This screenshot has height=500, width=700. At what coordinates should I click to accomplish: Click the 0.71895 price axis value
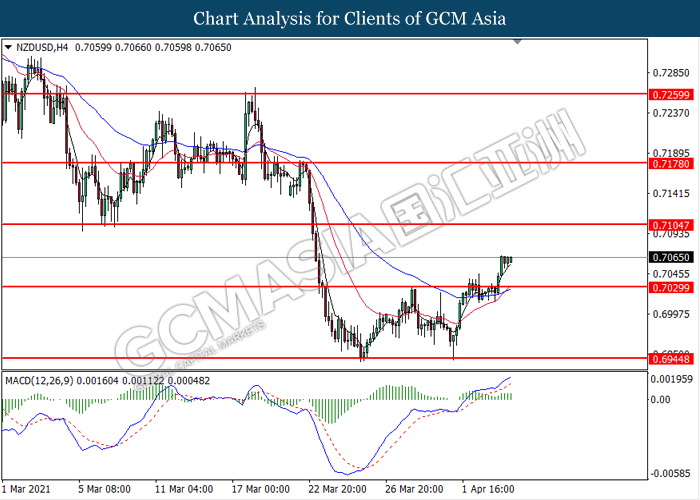(671, 153)
